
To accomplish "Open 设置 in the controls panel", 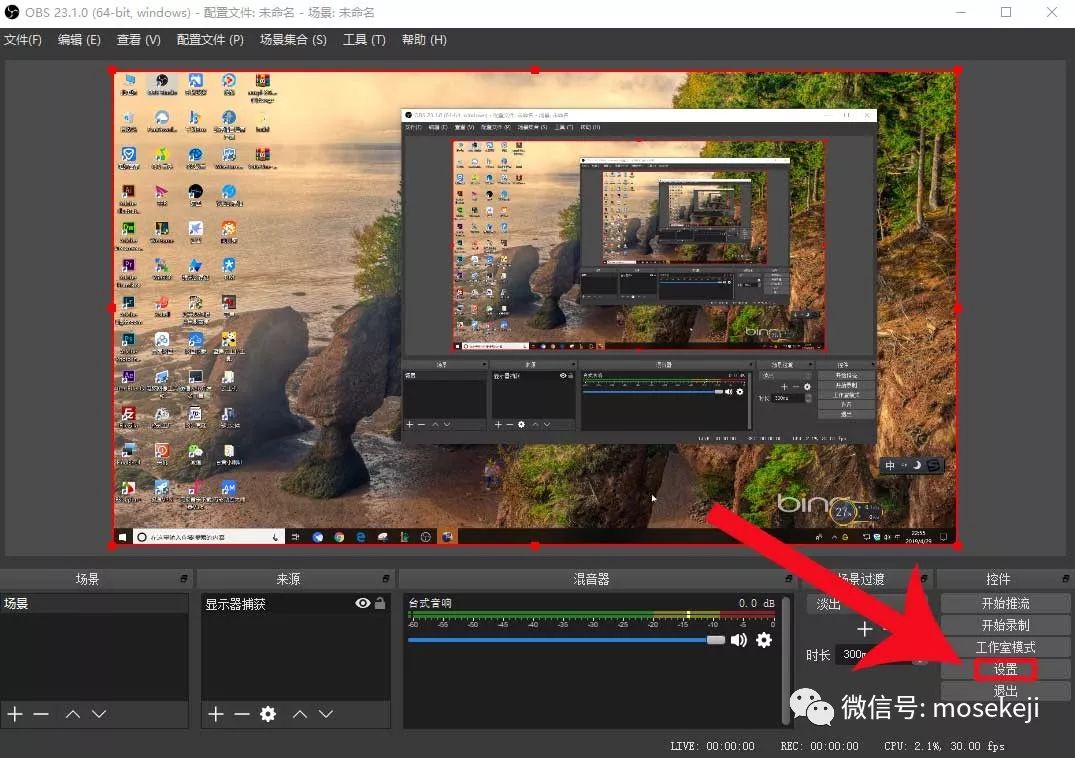I will point(1005,669).
